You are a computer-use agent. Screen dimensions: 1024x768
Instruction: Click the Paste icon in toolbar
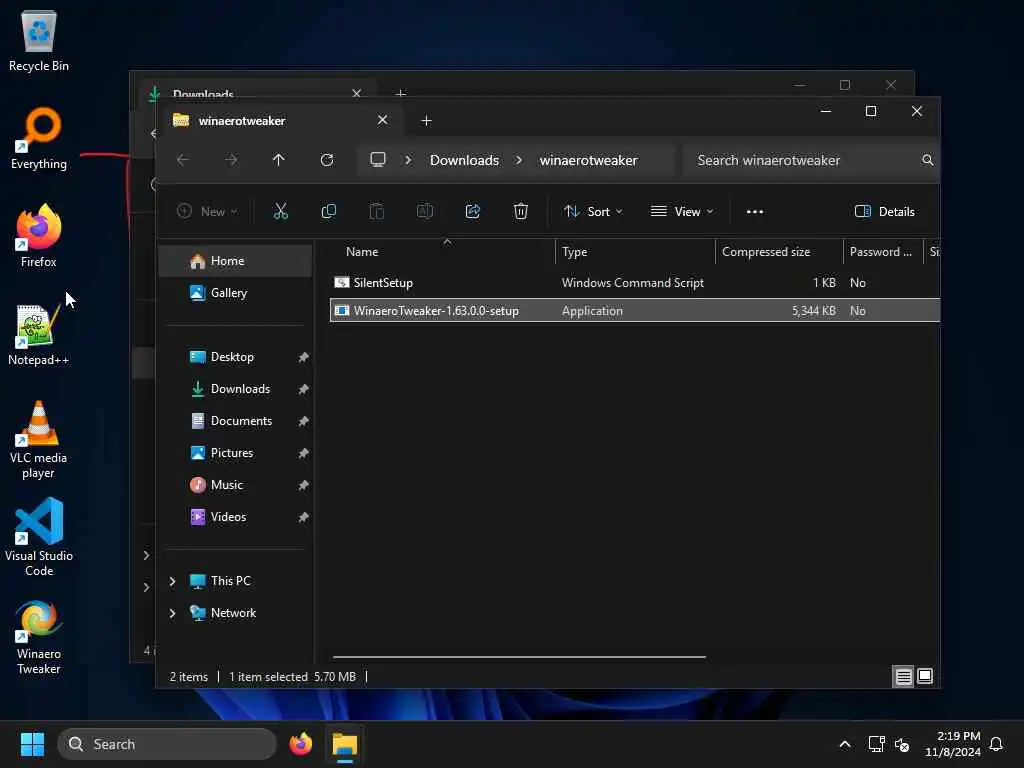pyautogui.click(x=377, y=211)
